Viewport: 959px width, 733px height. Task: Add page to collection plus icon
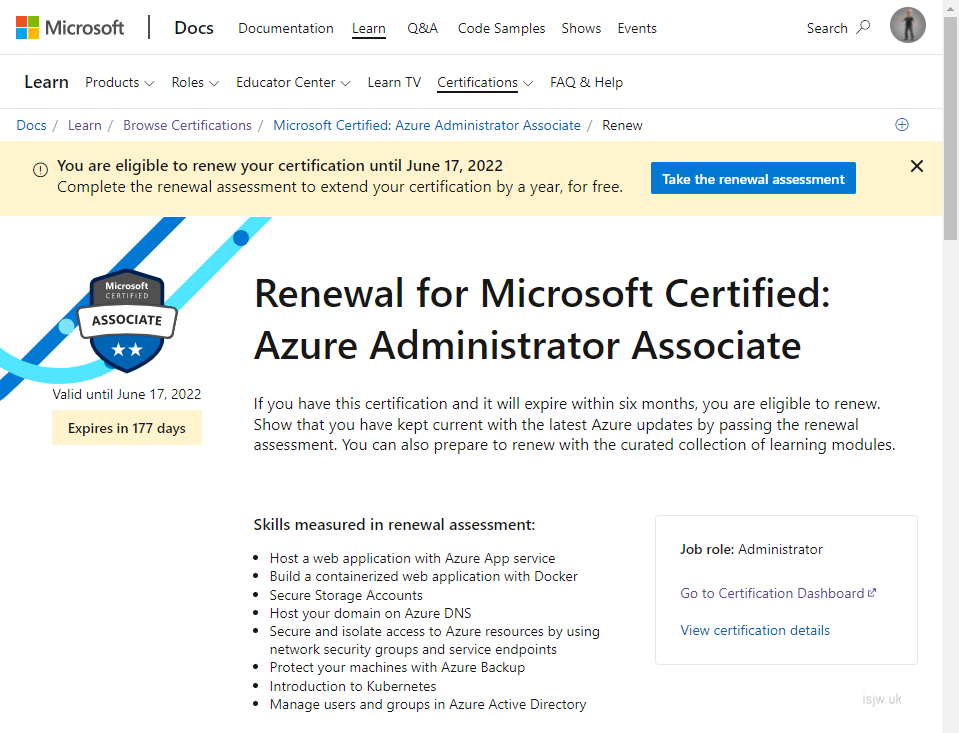point(902,125)
